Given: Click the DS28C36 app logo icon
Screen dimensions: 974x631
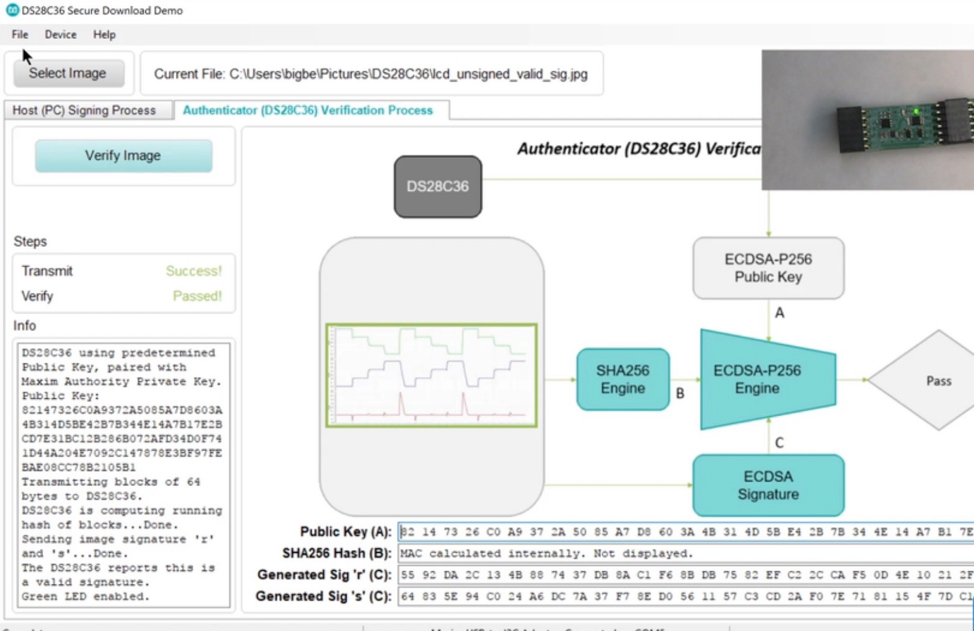Looking at the screenshot, I should 12,11.
